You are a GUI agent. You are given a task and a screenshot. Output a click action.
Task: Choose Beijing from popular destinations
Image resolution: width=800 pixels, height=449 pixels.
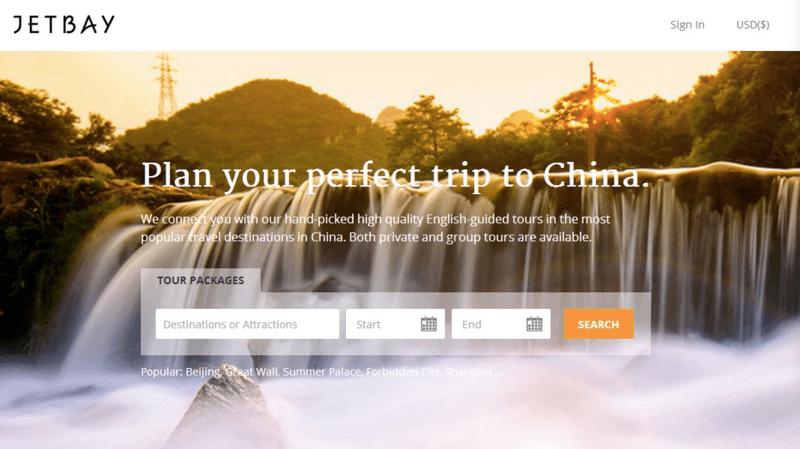click(x=203, y=372)
